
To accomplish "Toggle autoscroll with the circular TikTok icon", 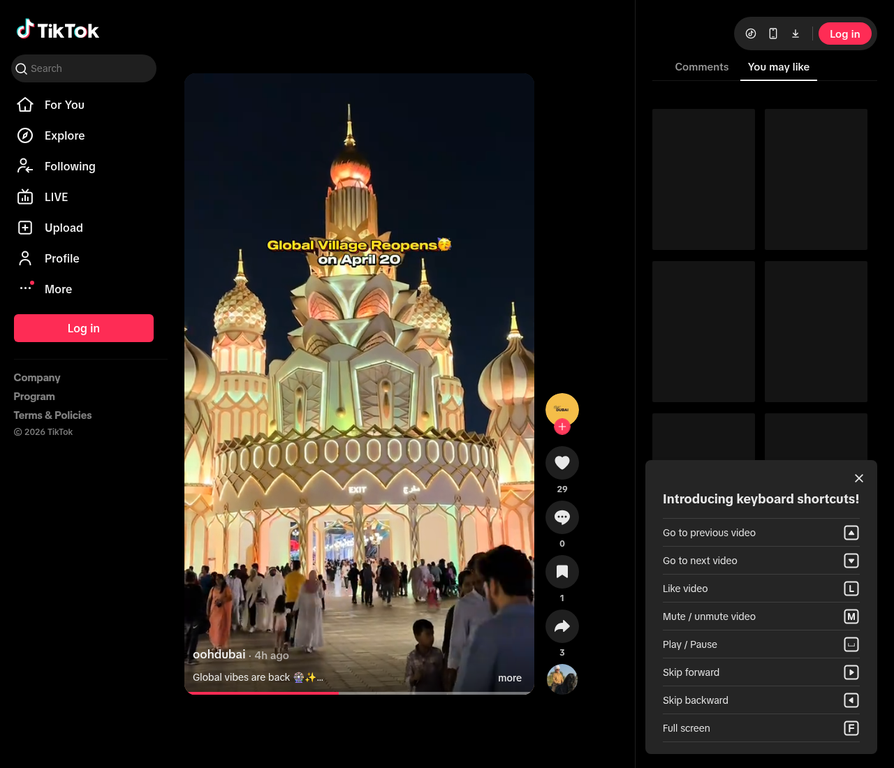I will pyautogui.click(x=750, y=33).
